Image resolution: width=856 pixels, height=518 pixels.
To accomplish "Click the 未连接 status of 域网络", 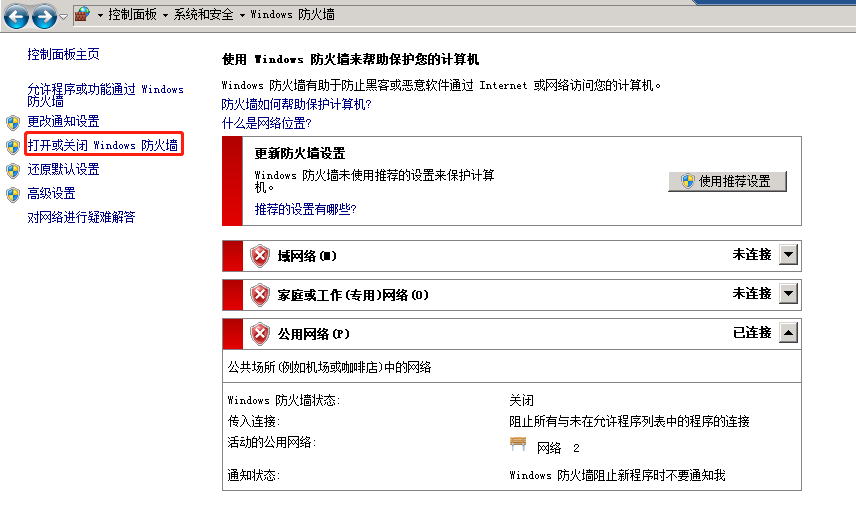I will (x=752, y=254).
